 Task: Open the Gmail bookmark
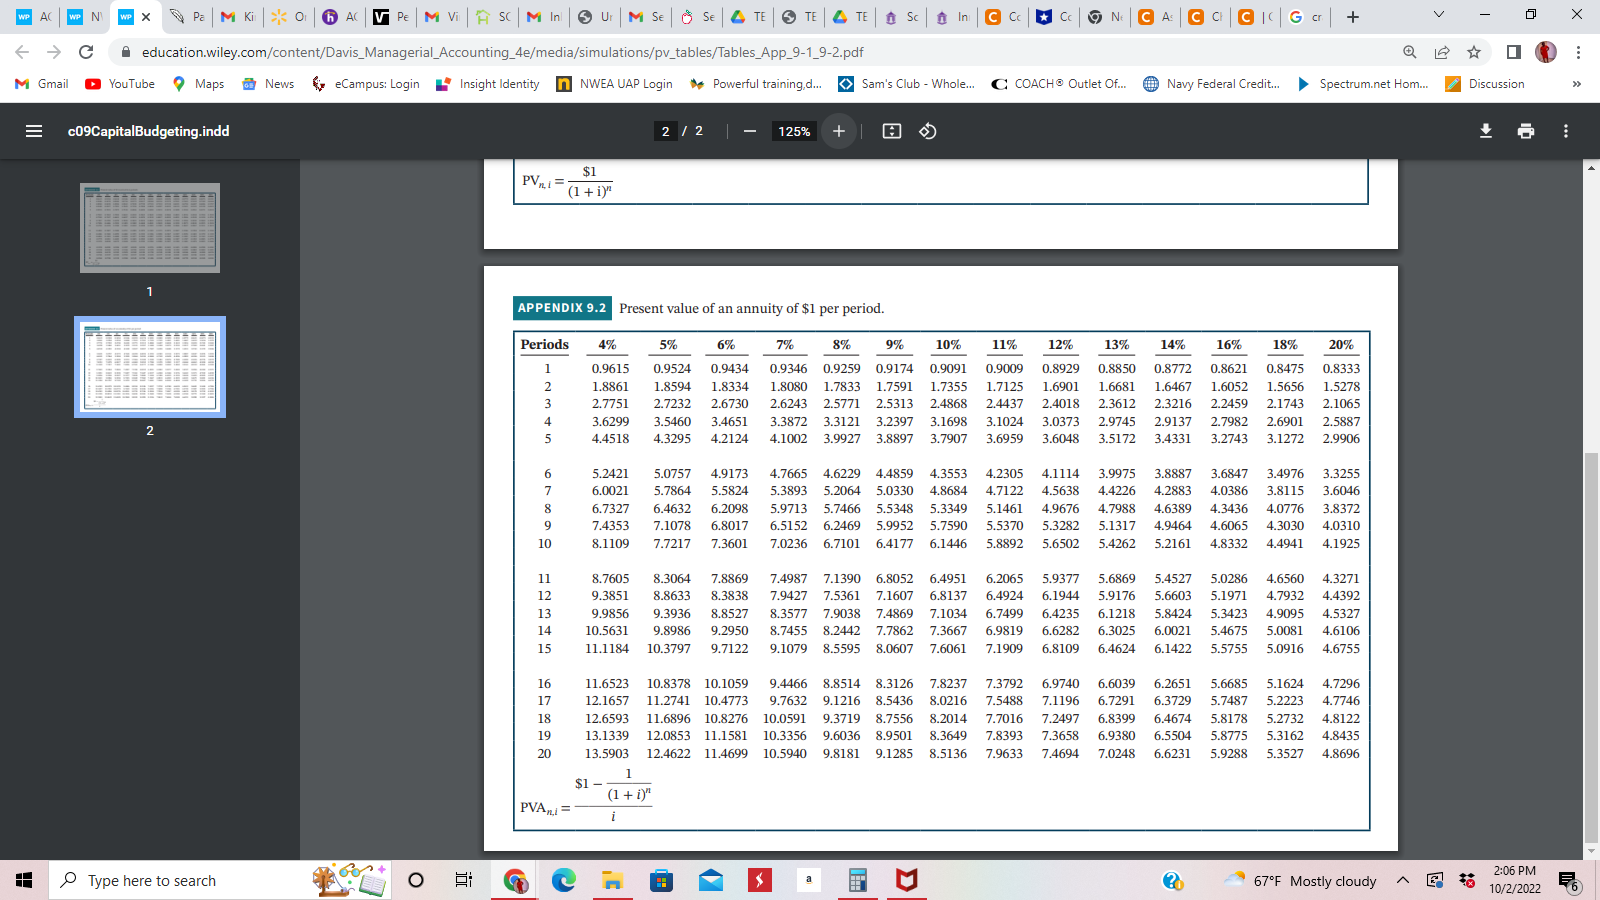[x=42, y=84]
